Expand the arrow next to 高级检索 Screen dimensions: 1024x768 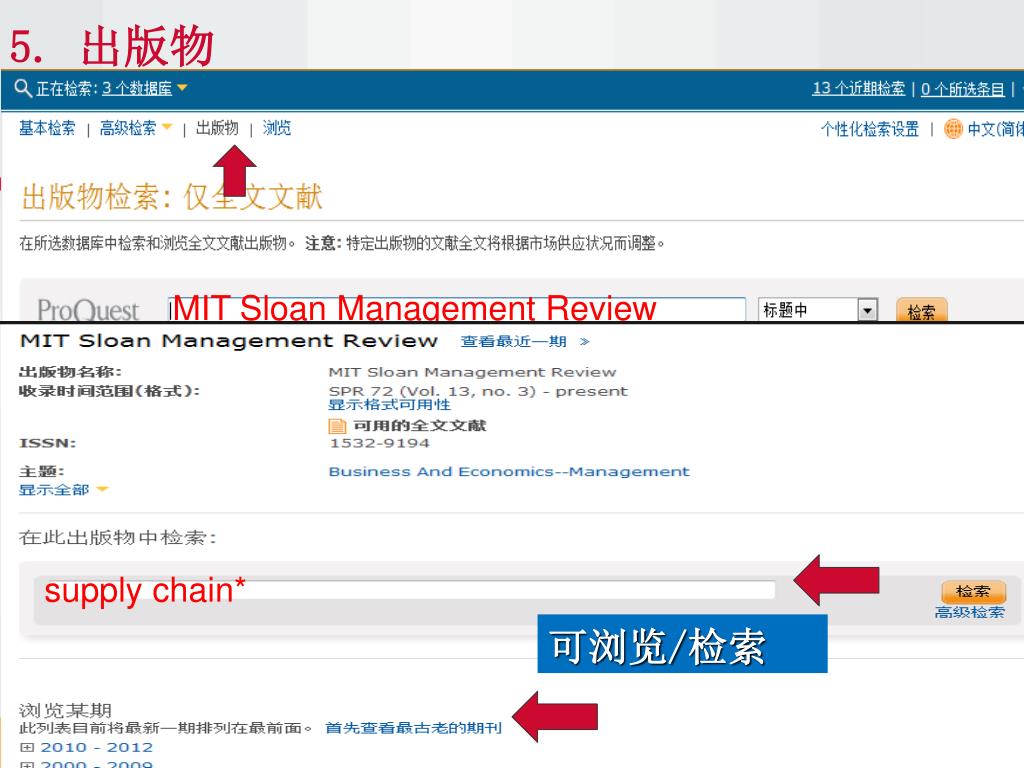click(x=167, y=127)
